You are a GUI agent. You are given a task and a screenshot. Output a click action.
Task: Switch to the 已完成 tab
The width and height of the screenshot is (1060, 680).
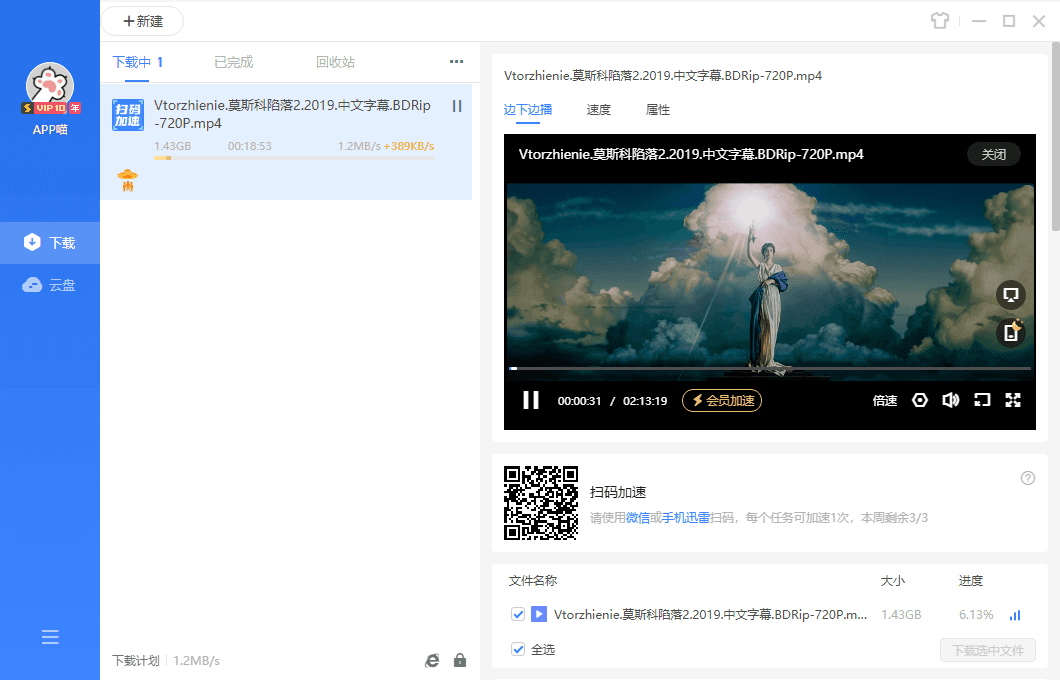234,62
